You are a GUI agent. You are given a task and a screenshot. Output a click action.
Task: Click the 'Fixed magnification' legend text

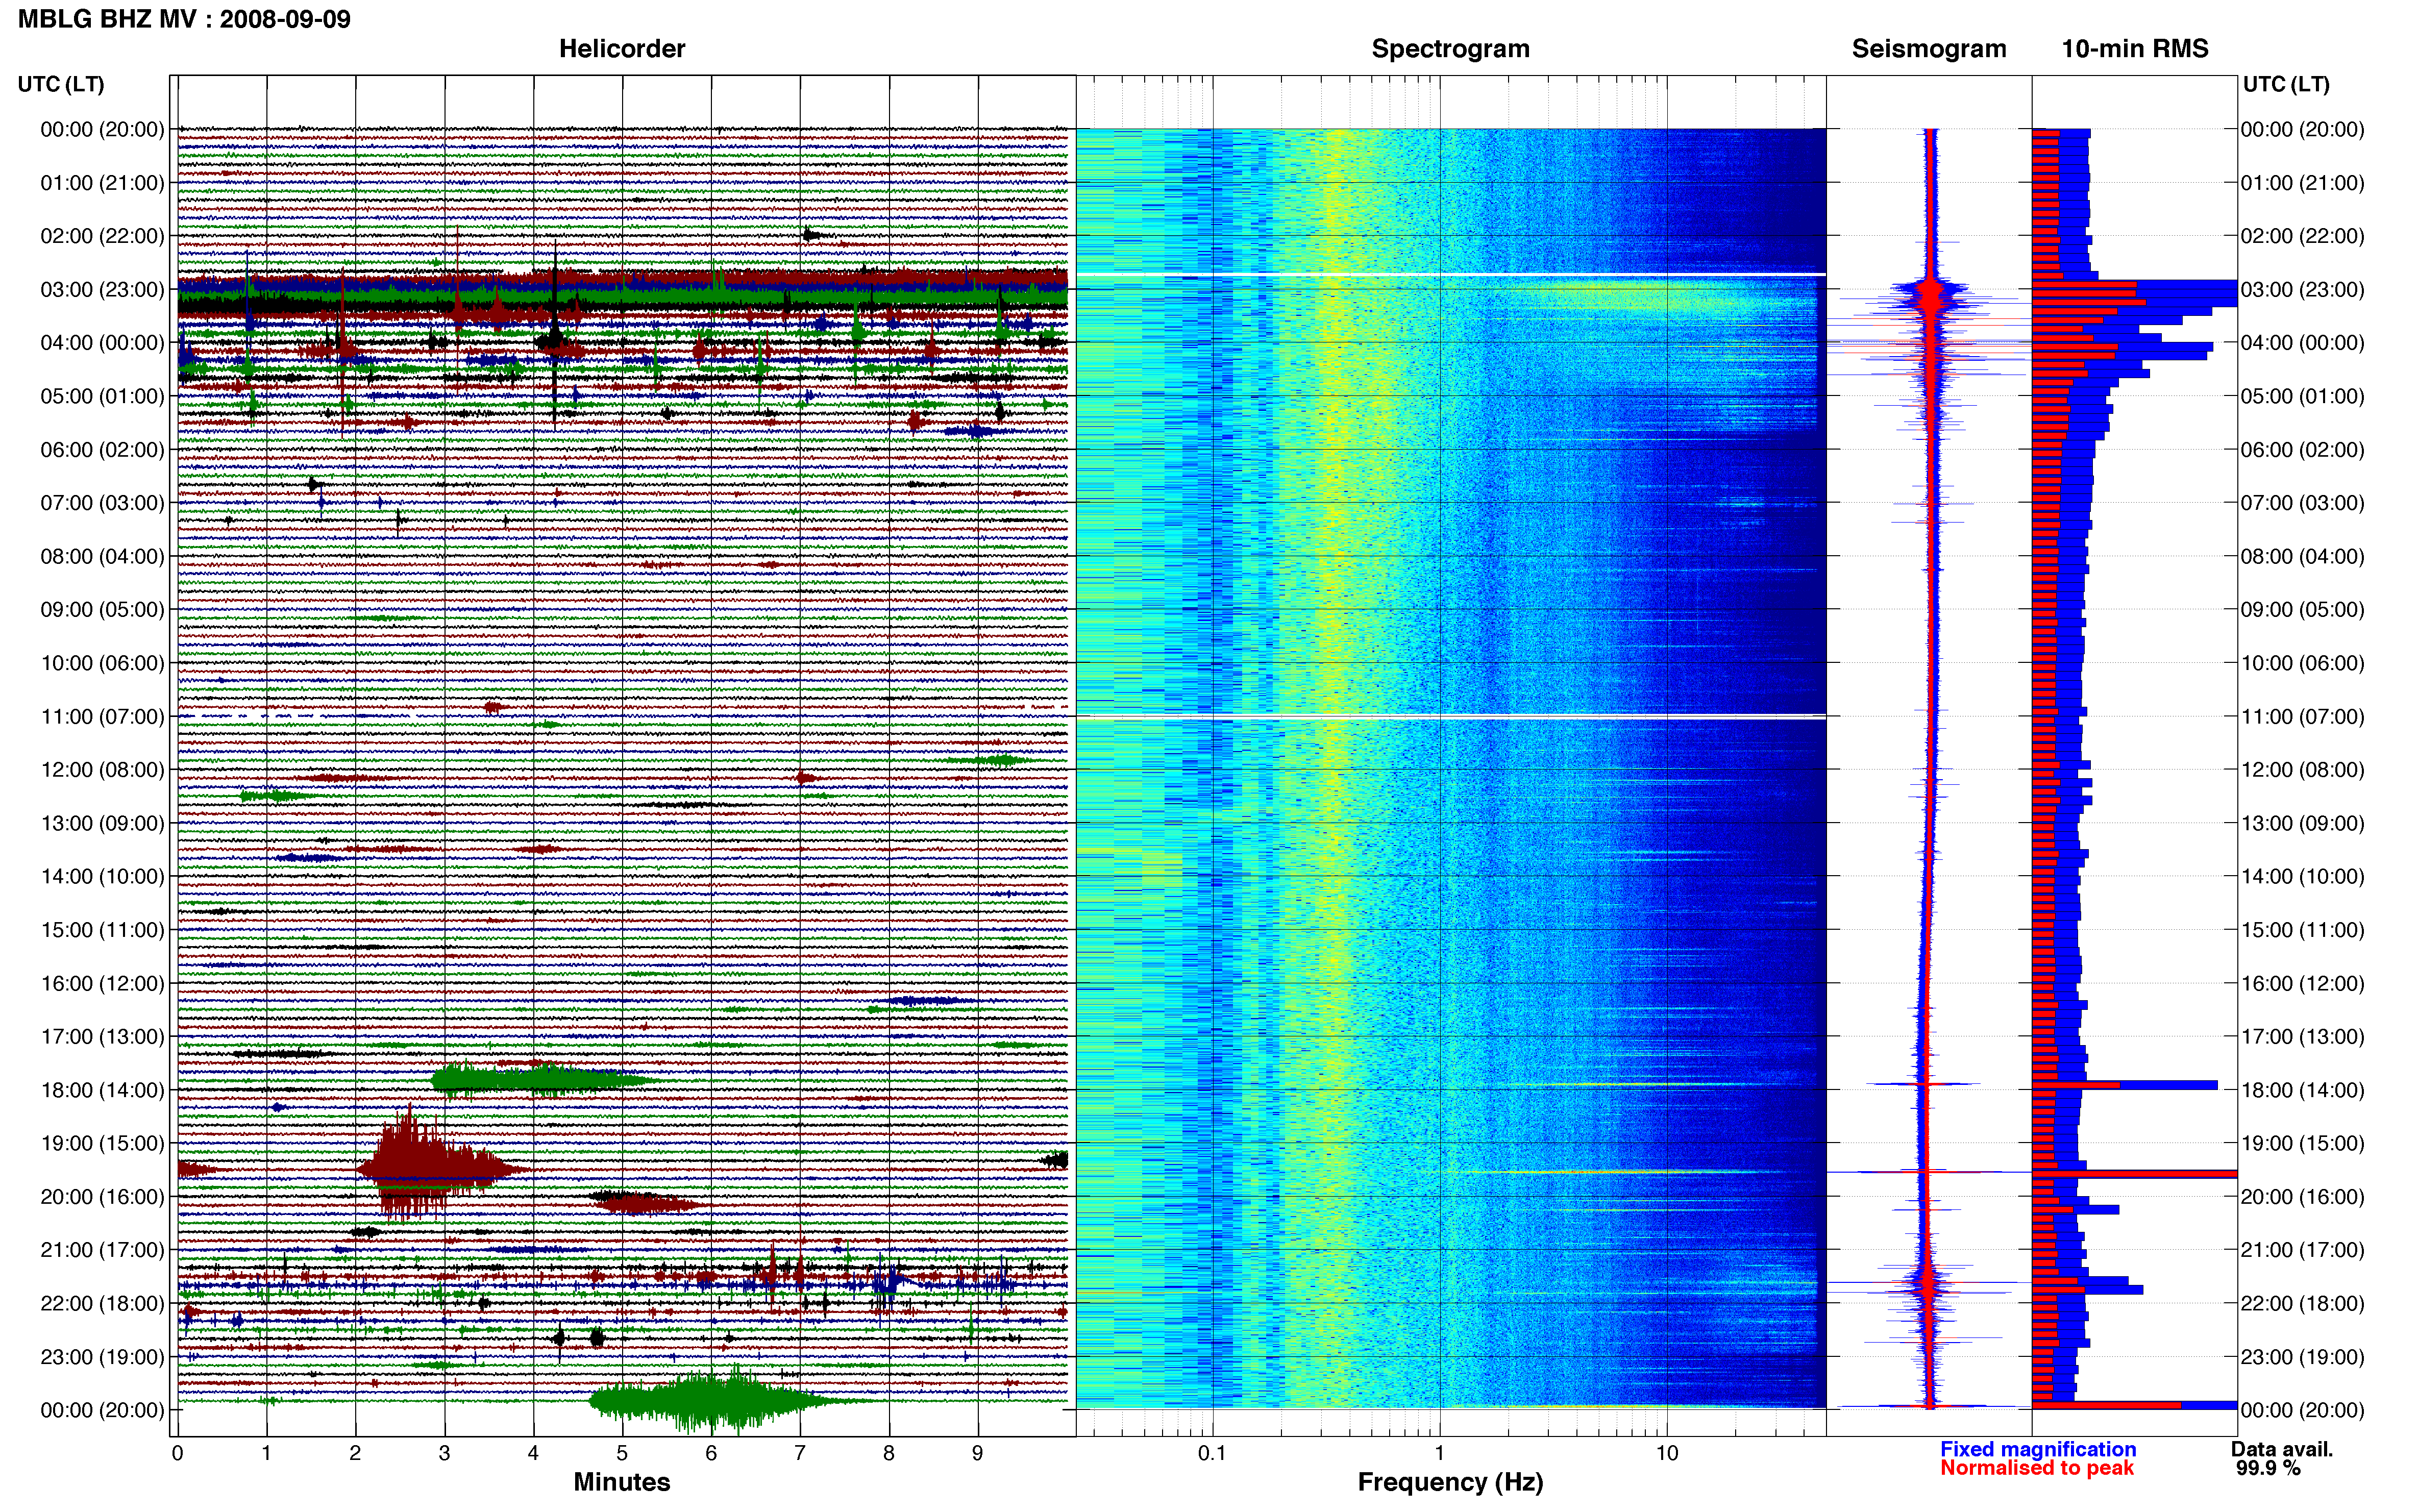click(2038, 1449)
